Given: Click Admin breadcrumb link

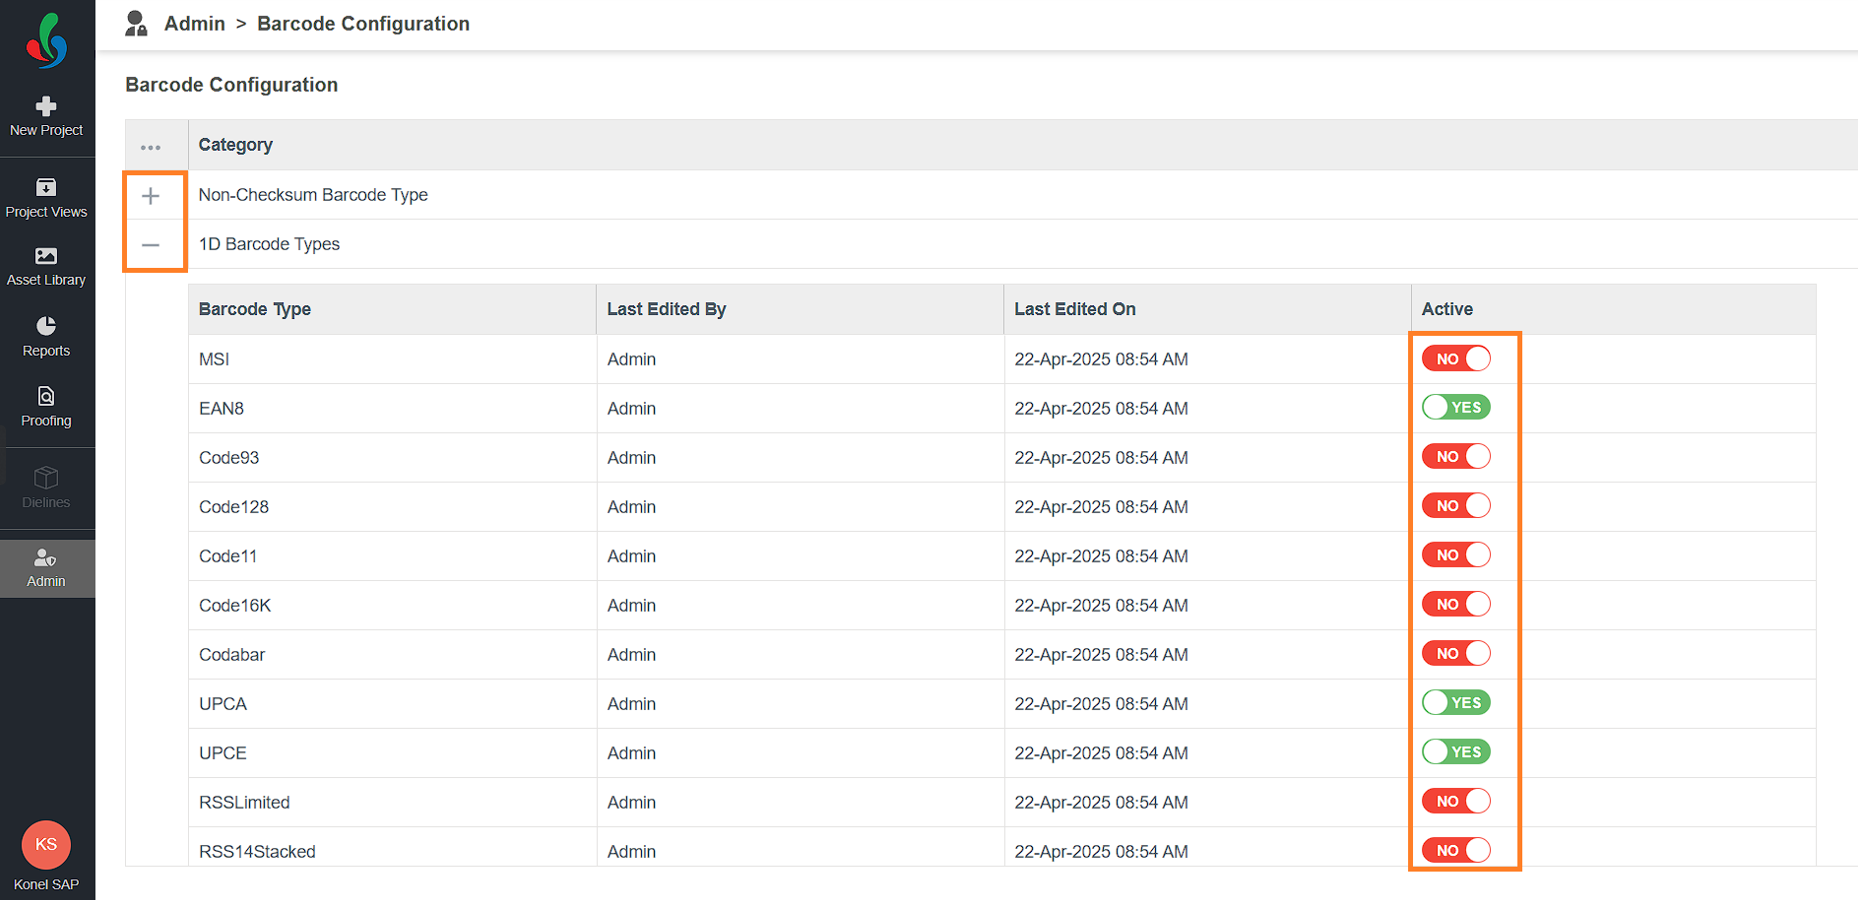Looking at the screenshot, I should 194,24.
